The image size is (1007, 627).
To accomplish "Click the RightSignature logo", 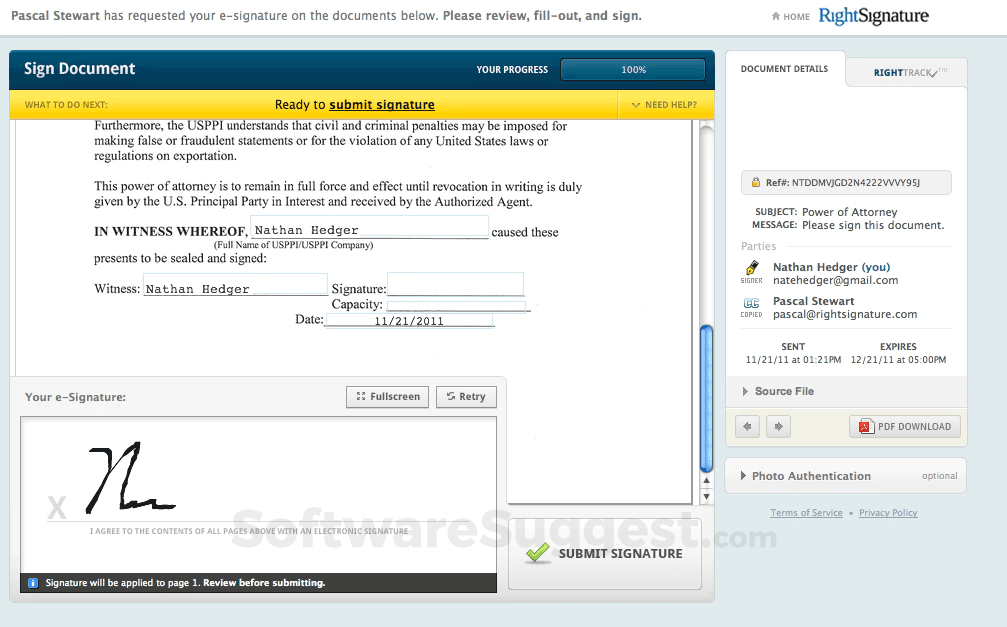I will (873, 16).
